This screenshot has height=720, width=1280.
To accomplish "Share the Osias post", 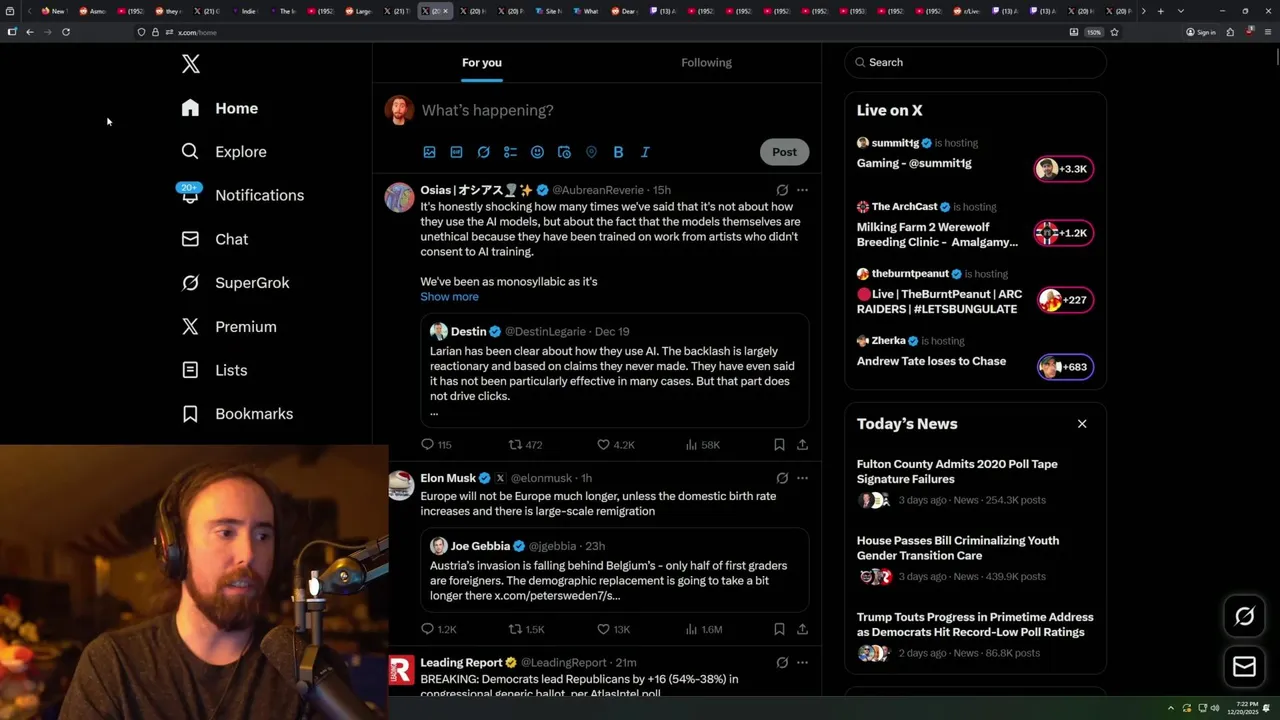I will tap(802, 445).
